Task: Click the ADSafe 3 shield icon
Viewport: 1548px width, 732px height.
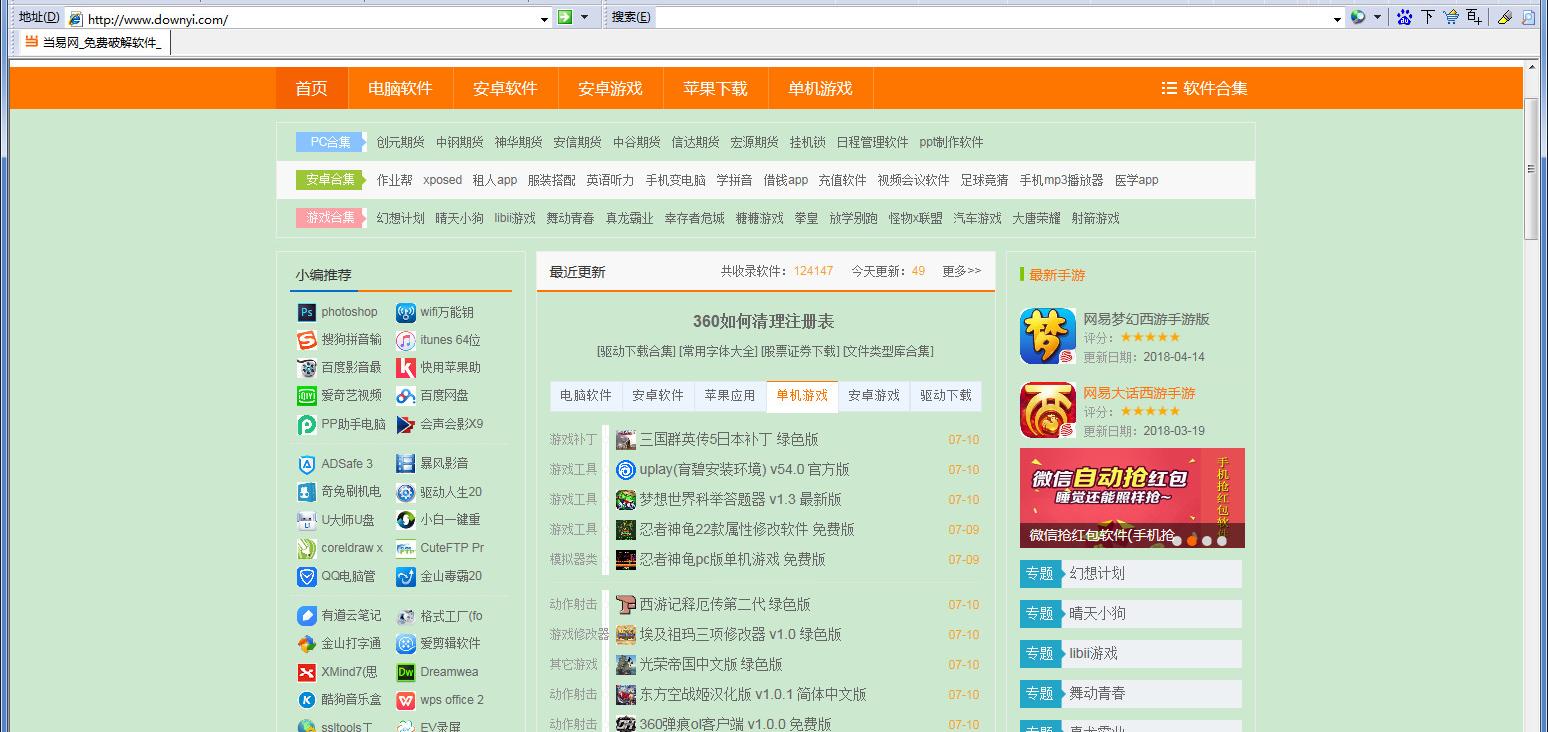Action: pyautogui.click(x=307, y=465)
